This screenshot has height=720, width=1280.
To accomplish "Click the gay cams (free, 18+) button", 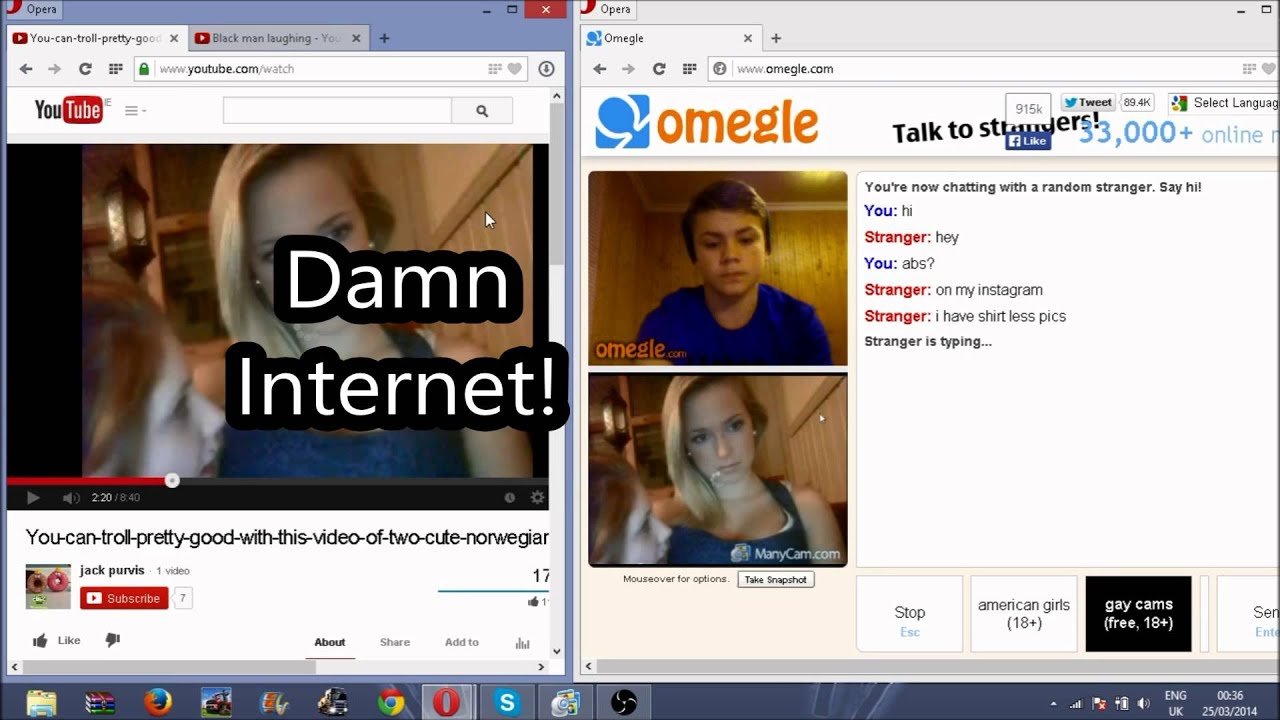I will (x=1139, y=614).
